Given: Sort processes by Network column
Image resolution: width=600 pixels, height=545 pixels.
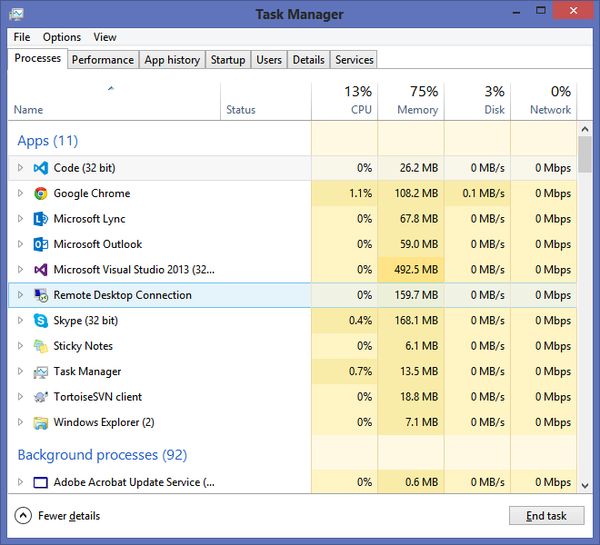Looking at the screenshot, I should 543,101.
